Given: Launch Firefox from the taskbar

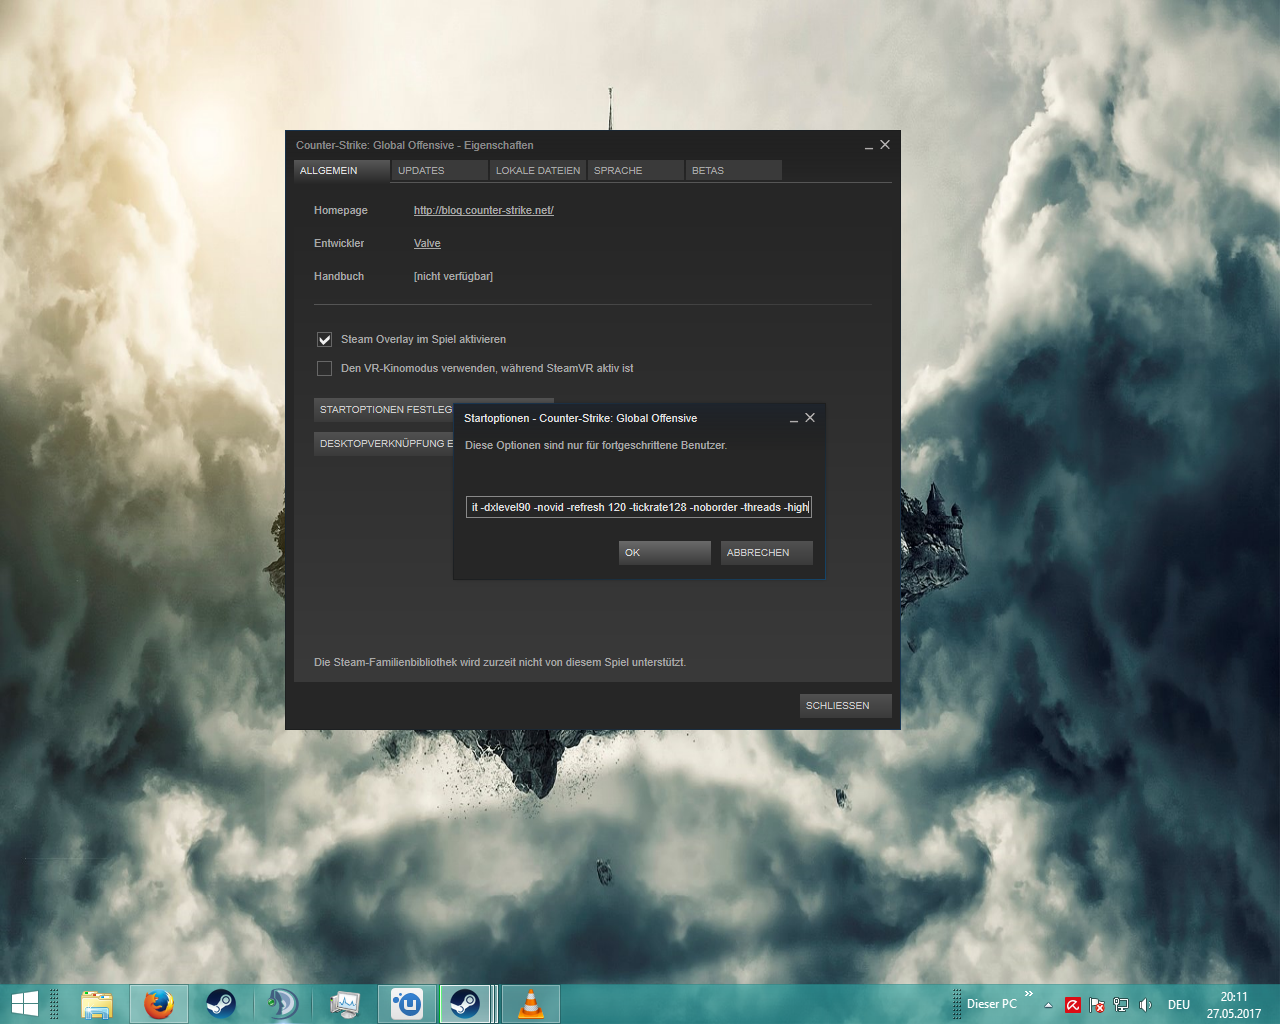Looking at the screenshot, I should pos(159,1004).
